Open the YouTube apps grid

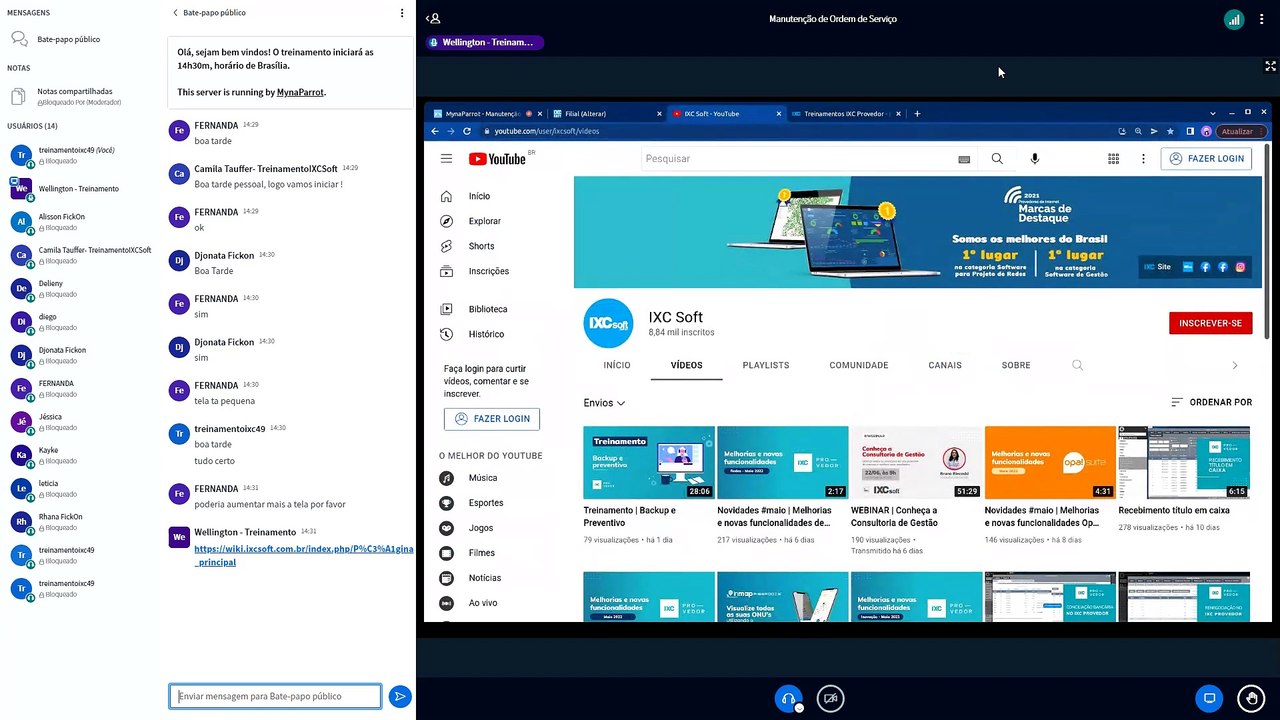point(1113,158)
